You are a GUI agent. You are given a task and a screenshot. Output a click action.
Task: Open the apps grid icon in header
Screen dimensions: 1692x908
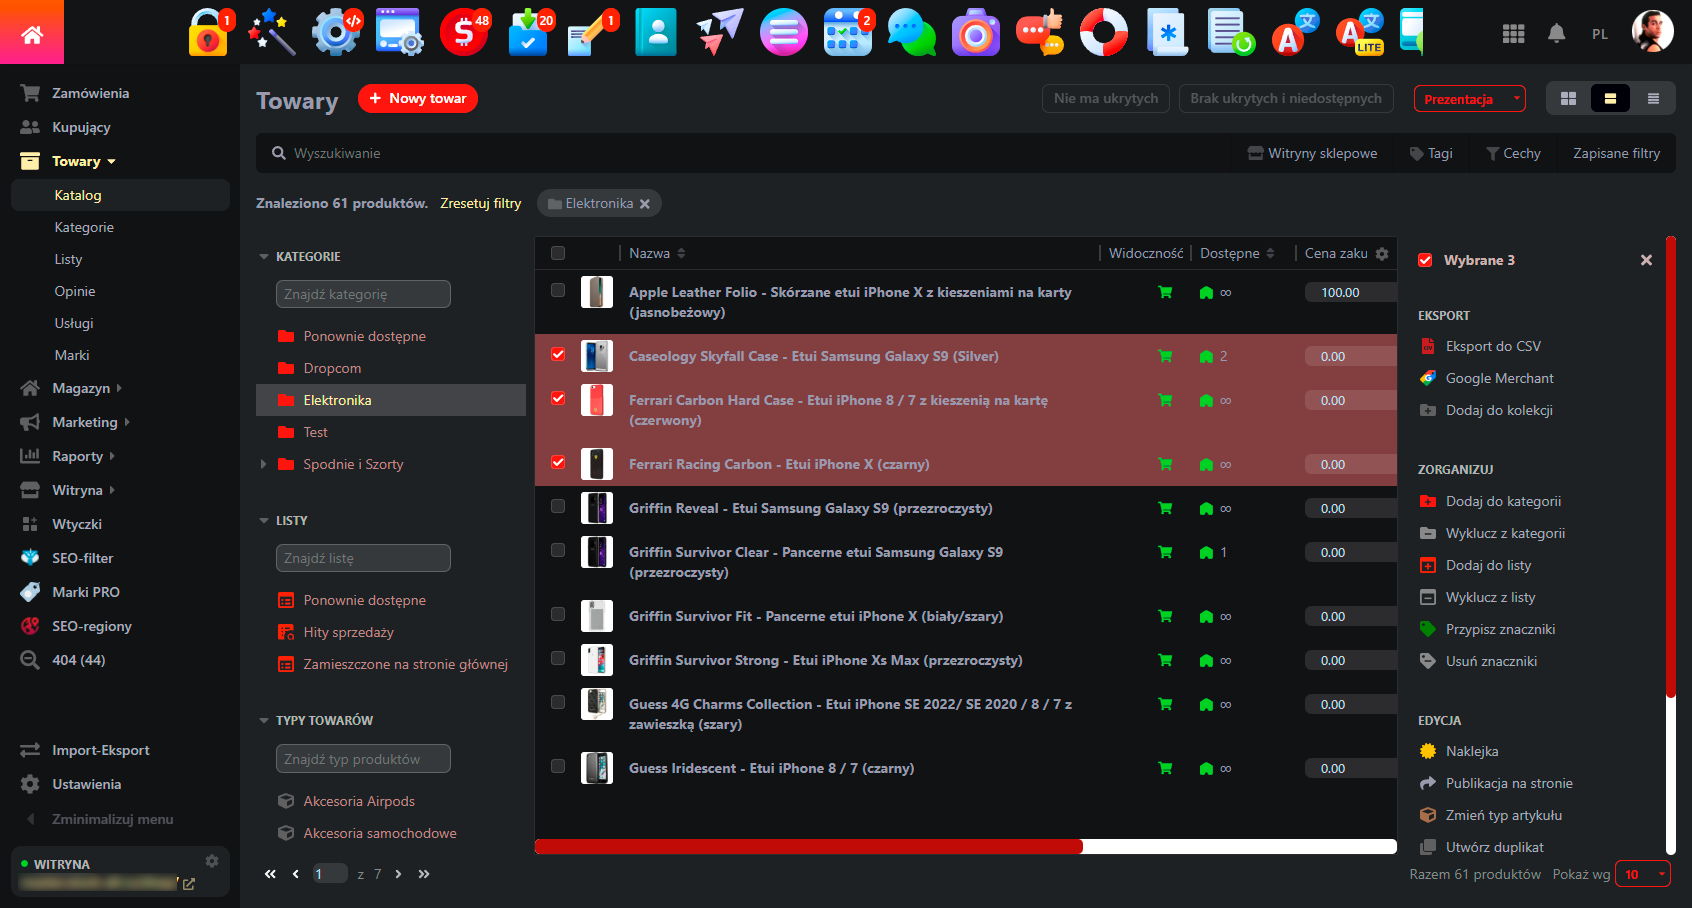pos(1513,34)
